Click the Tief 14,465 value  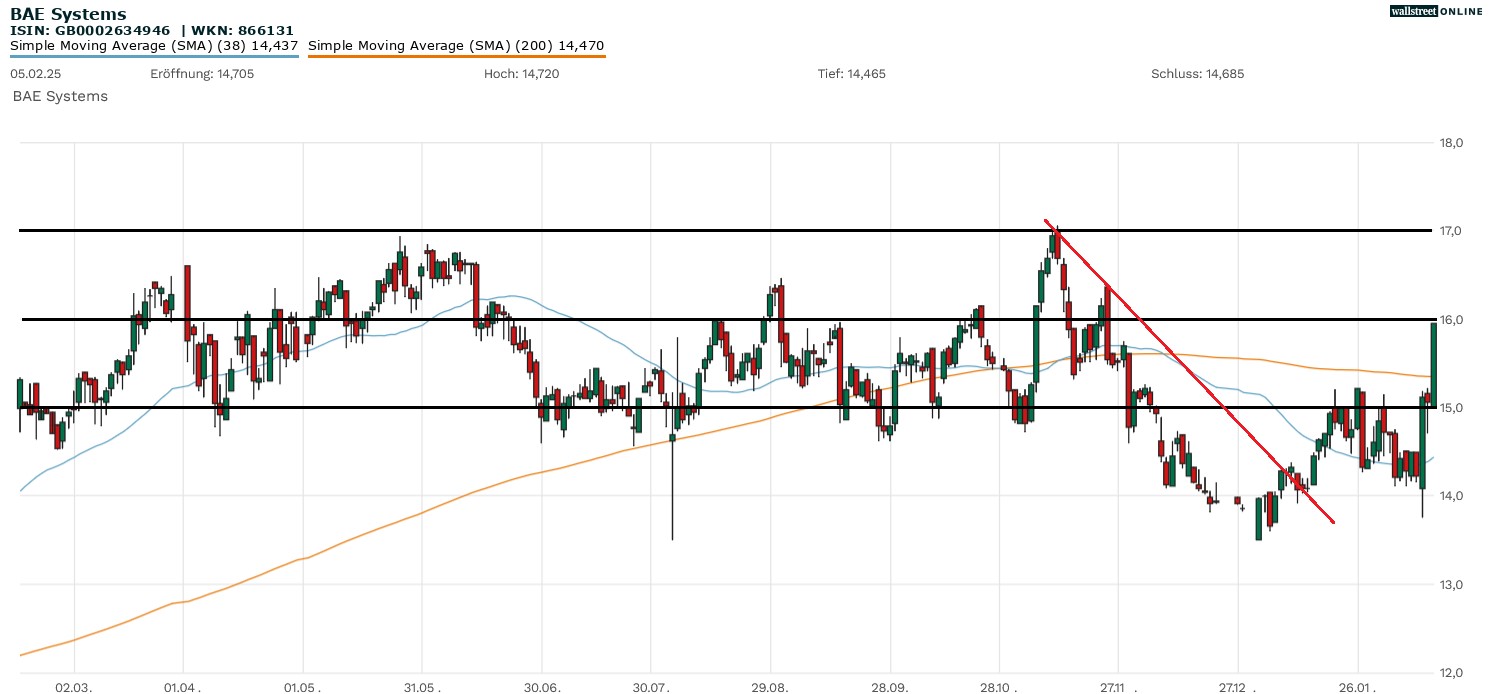click(x=851, y=74)
